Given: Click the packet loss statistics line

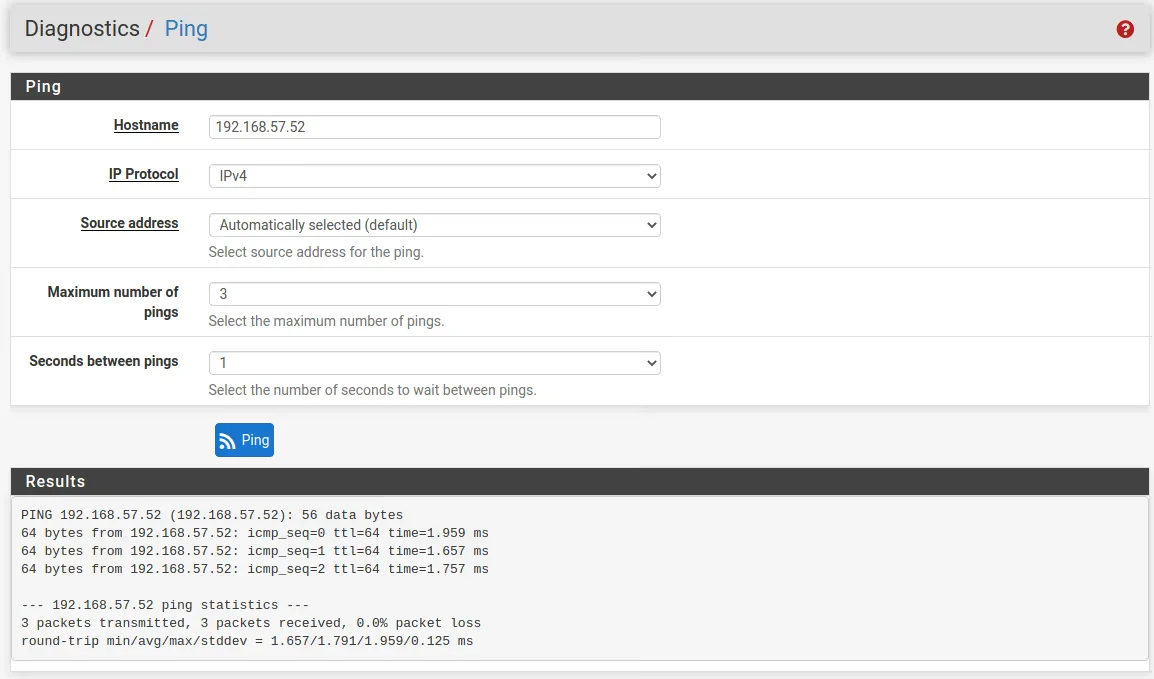Looking at the screenshot, I should tap(250, 623).
